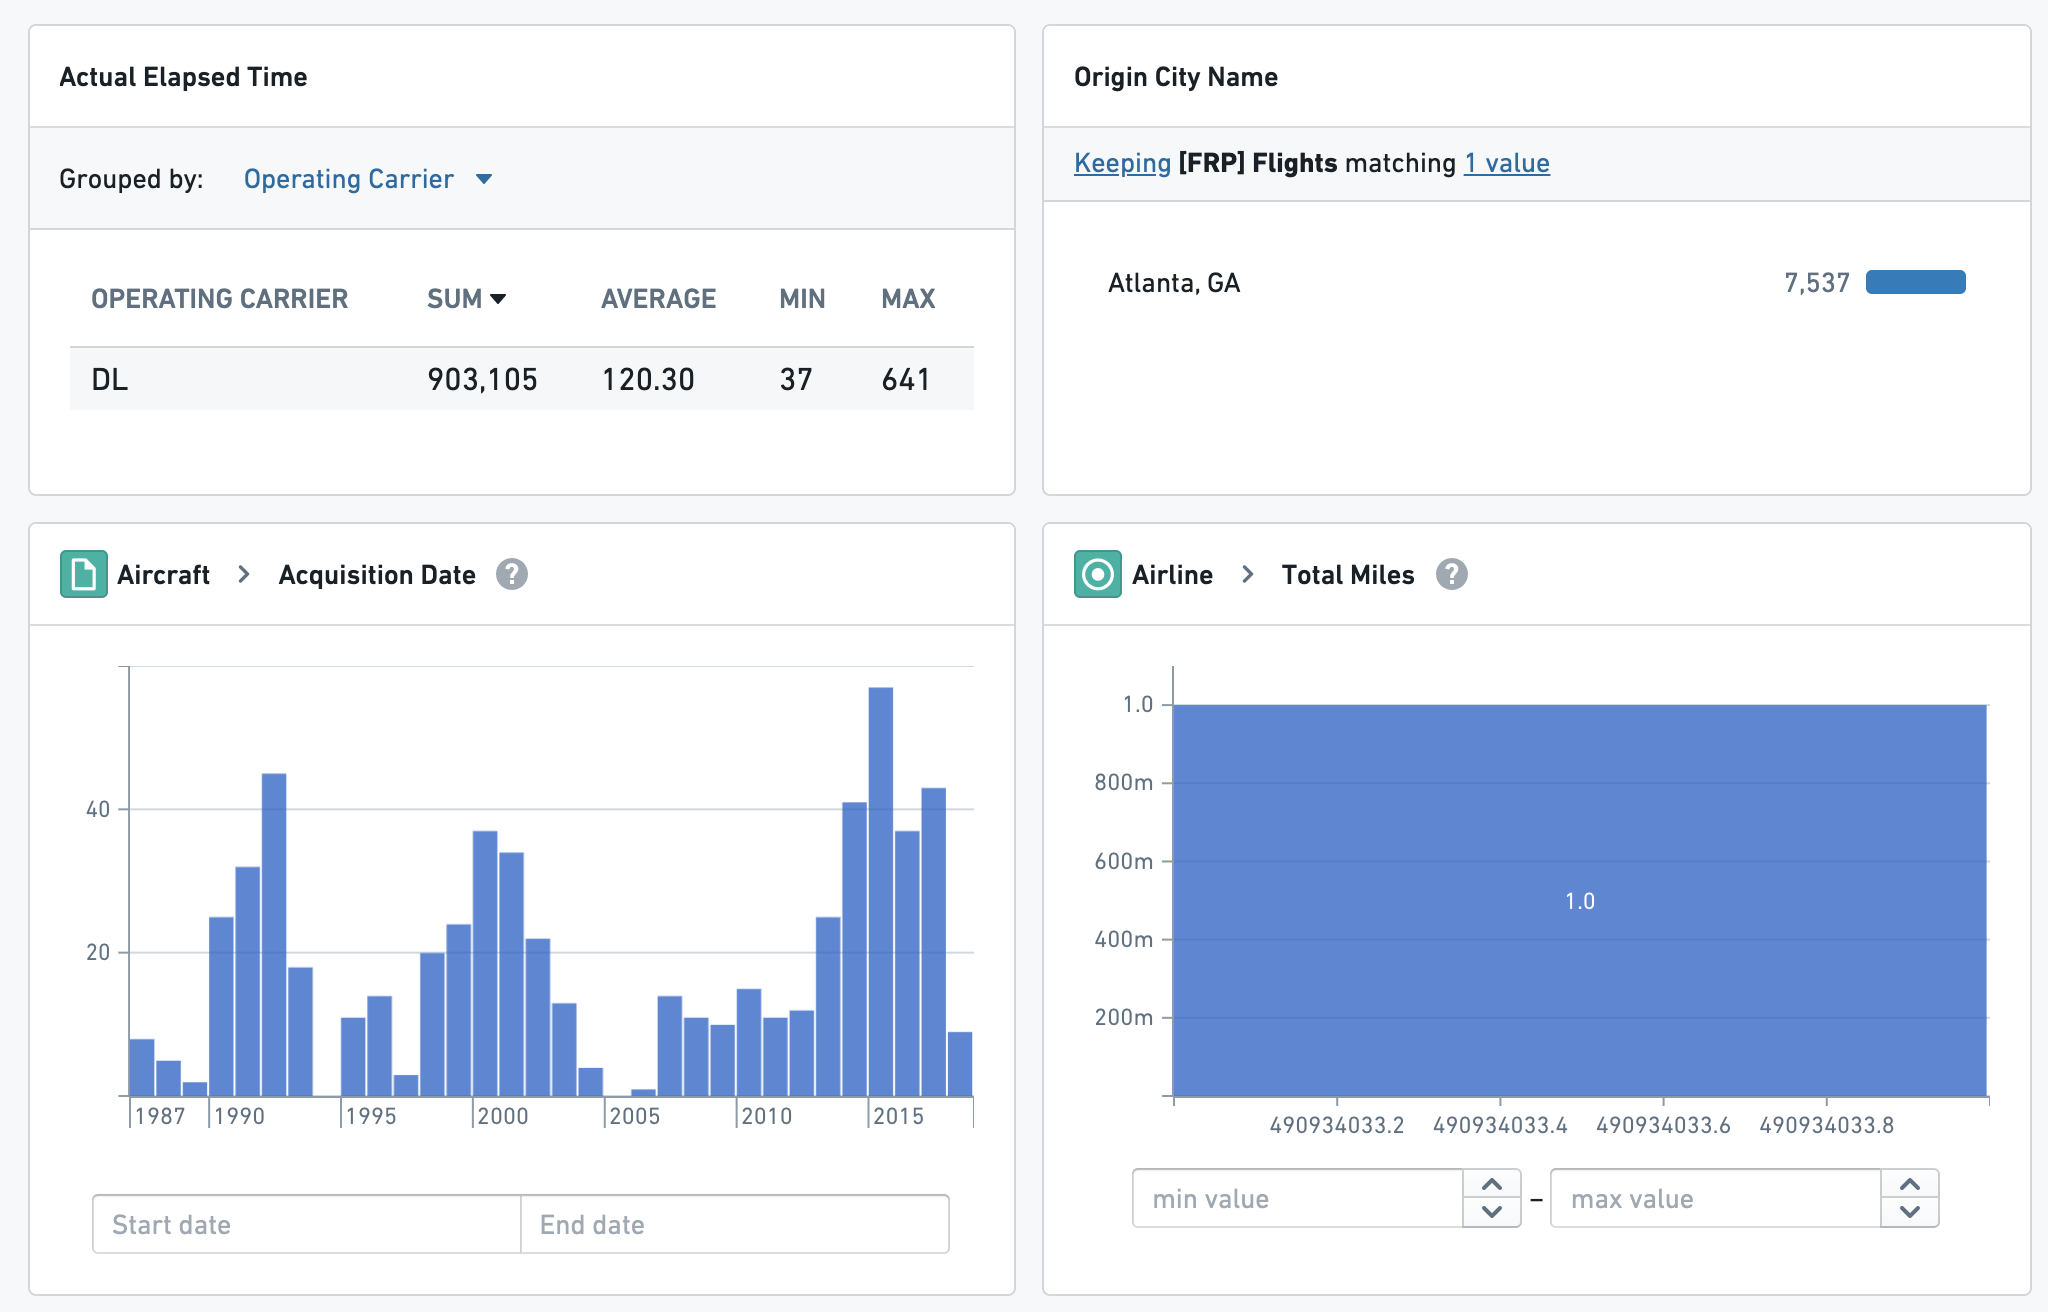
Task: Increment the max value stepper
Action: [1910, 1184]
